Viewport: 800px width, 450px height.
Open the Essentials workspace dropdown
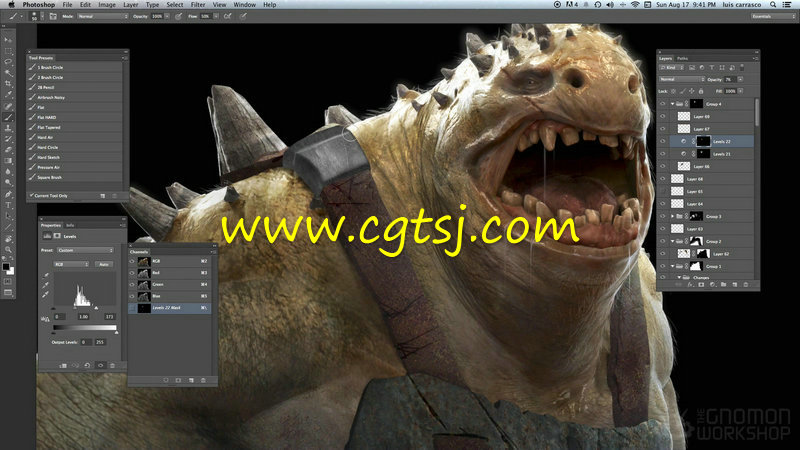(773, 16)
